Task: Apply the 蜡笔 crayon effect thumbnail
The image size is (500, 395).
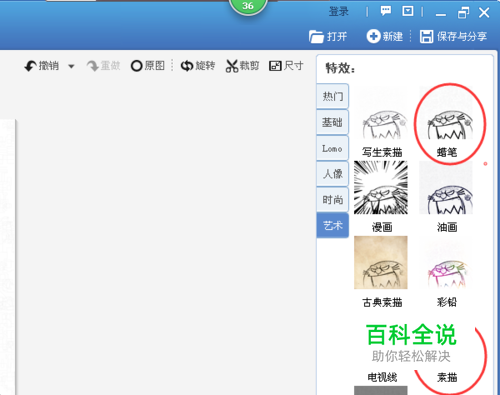Action: click(446, 113)
